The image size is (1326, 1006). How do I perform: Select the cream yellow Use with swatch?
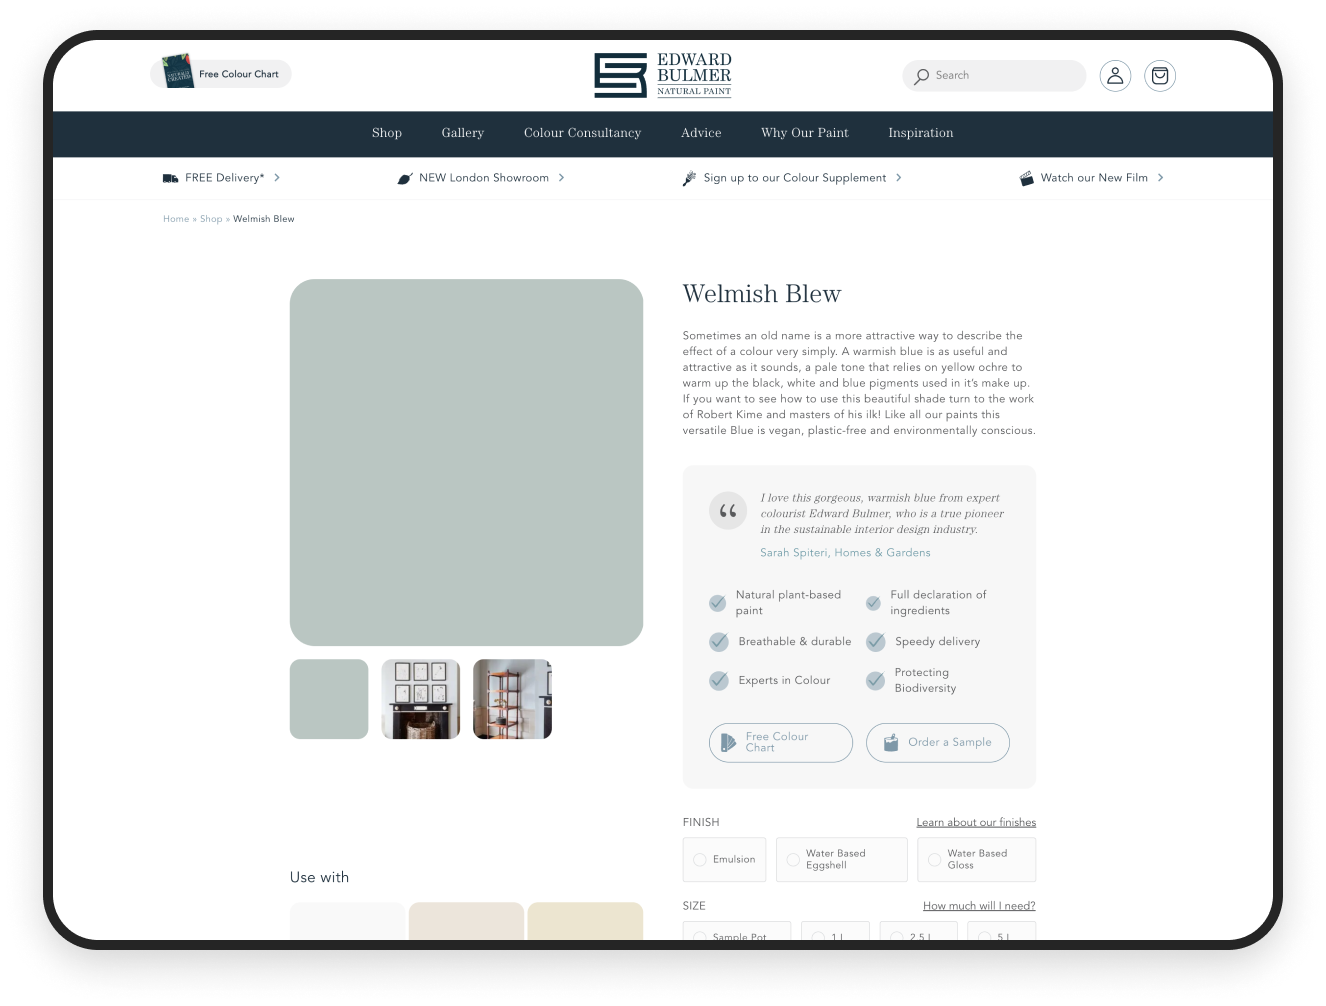click(x=585, y=921)
